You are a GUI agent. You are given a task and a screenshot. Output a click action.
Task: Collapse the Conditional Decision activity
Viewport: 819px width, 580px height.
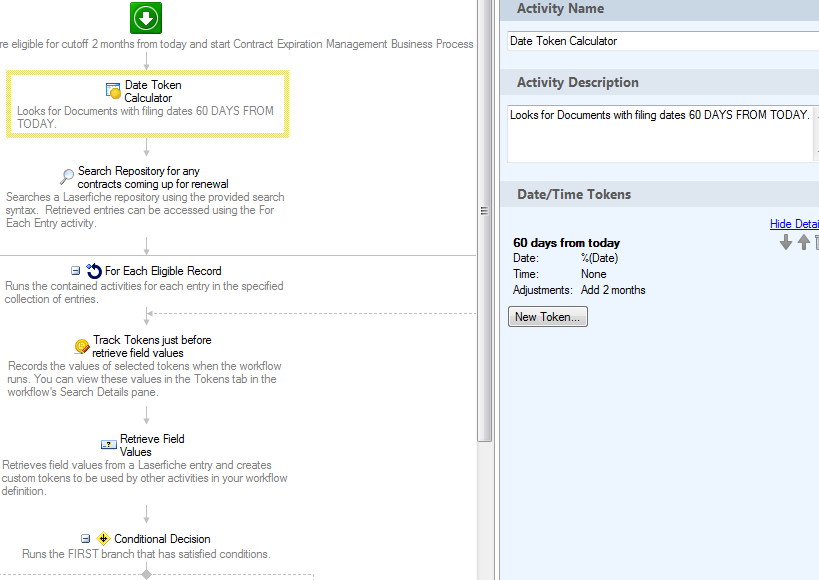tap(86, 539)
